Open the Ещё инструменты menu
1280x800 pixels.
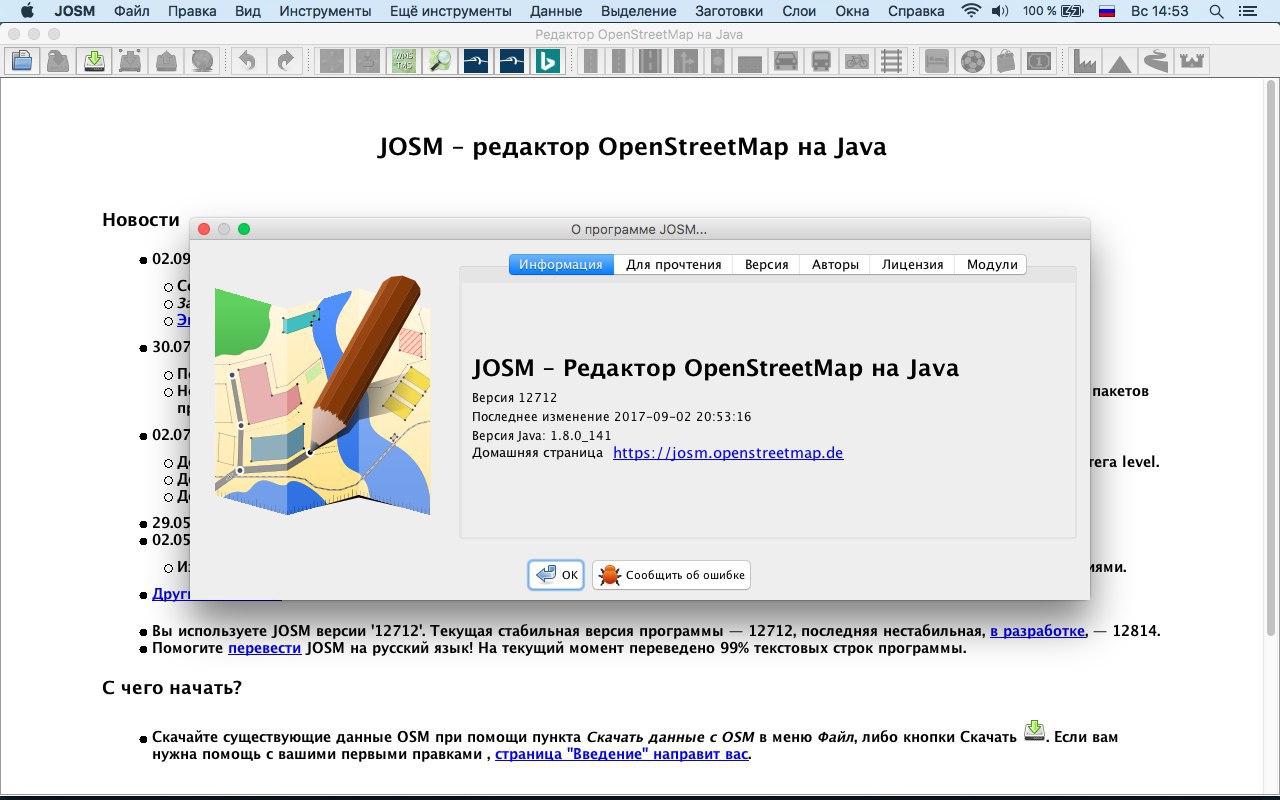(x=450, y=12)
